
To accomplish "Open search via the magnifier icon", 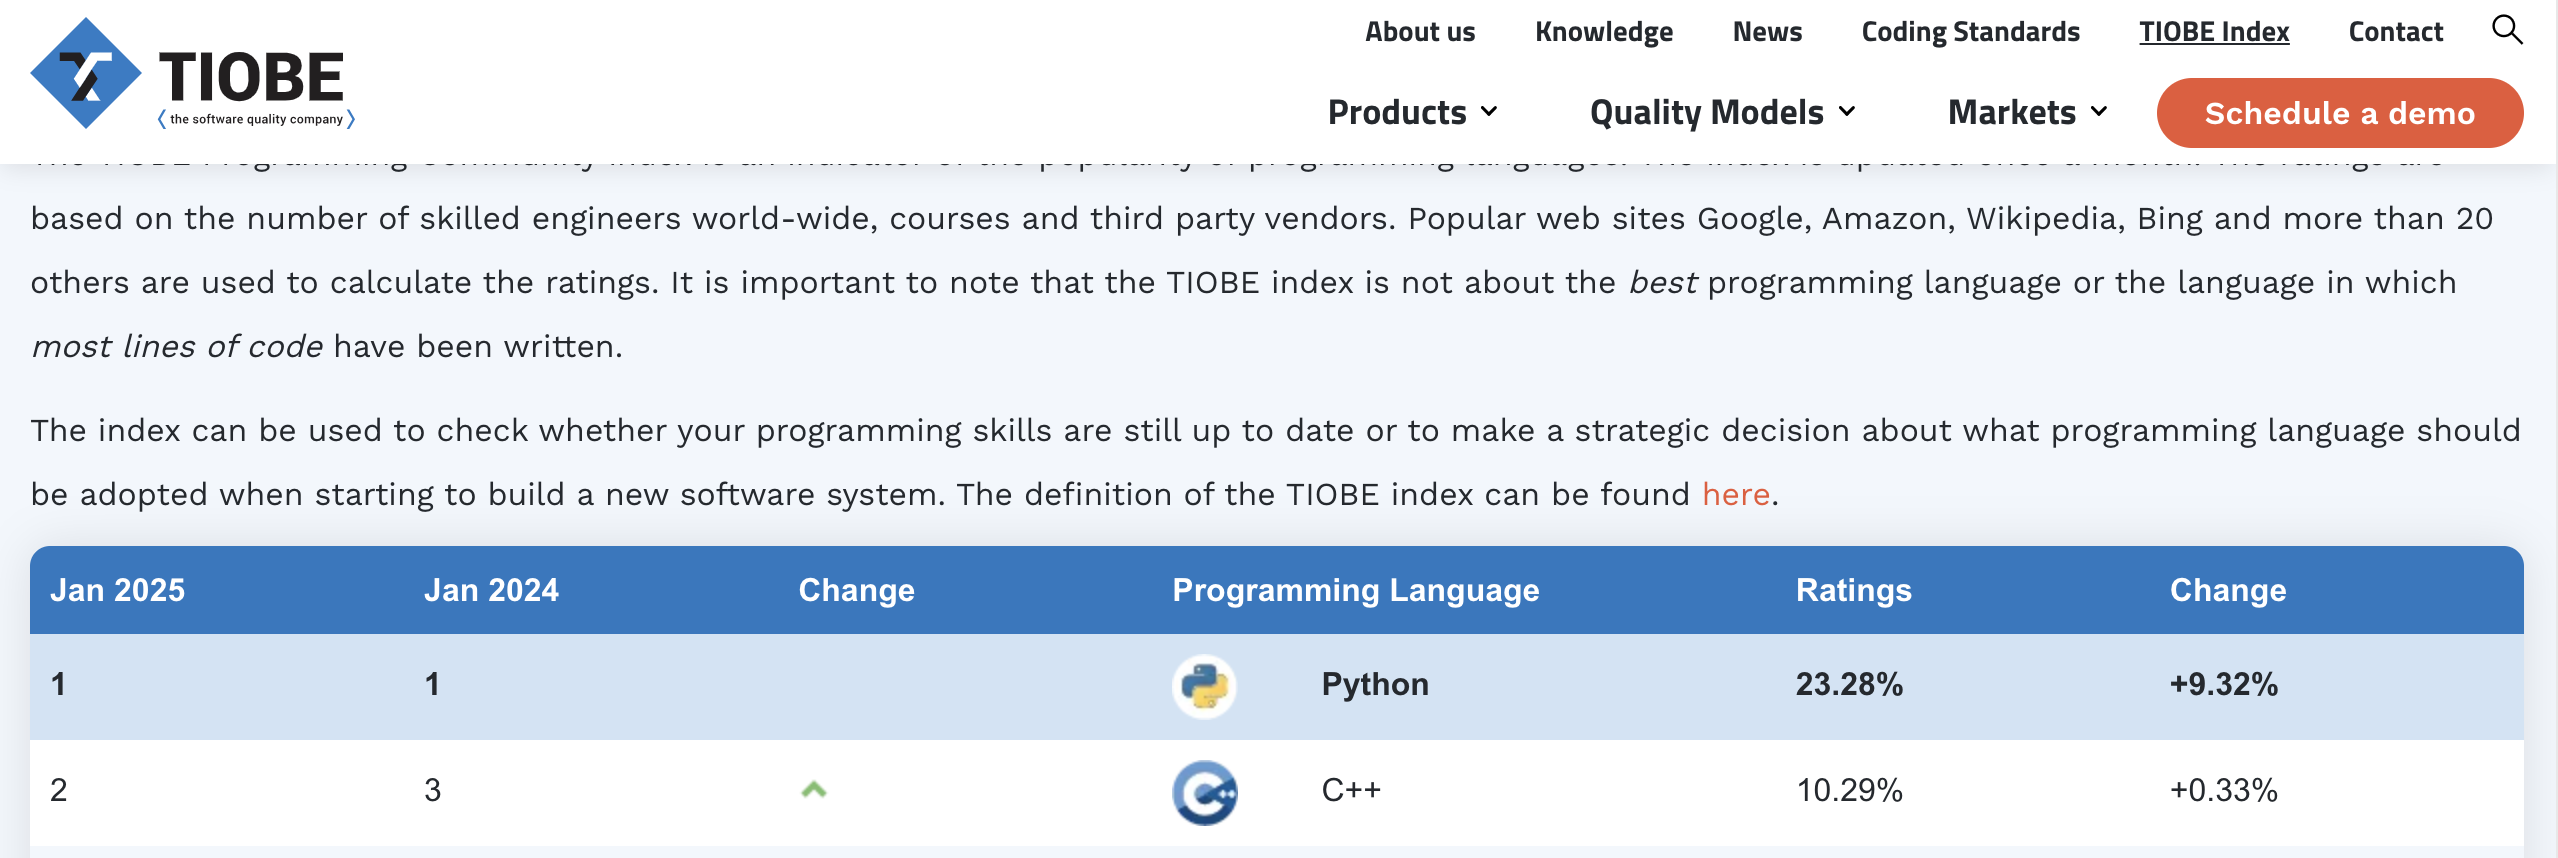I will (x=2506, y=30).
